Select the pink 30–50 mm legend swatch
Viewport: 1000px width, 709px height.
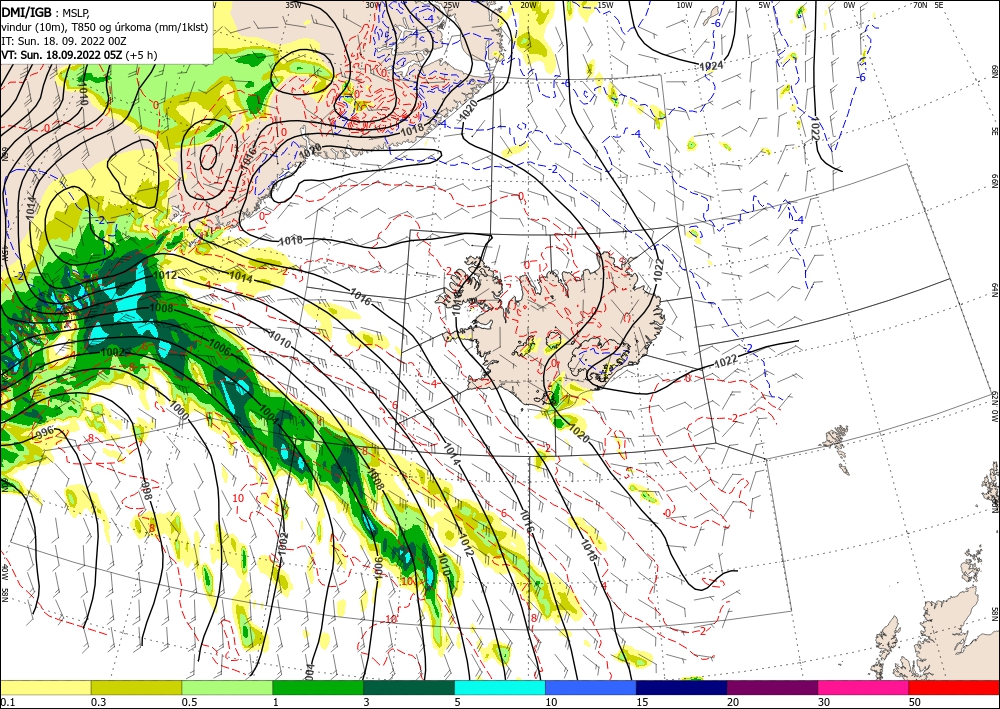tap(864, 687)
